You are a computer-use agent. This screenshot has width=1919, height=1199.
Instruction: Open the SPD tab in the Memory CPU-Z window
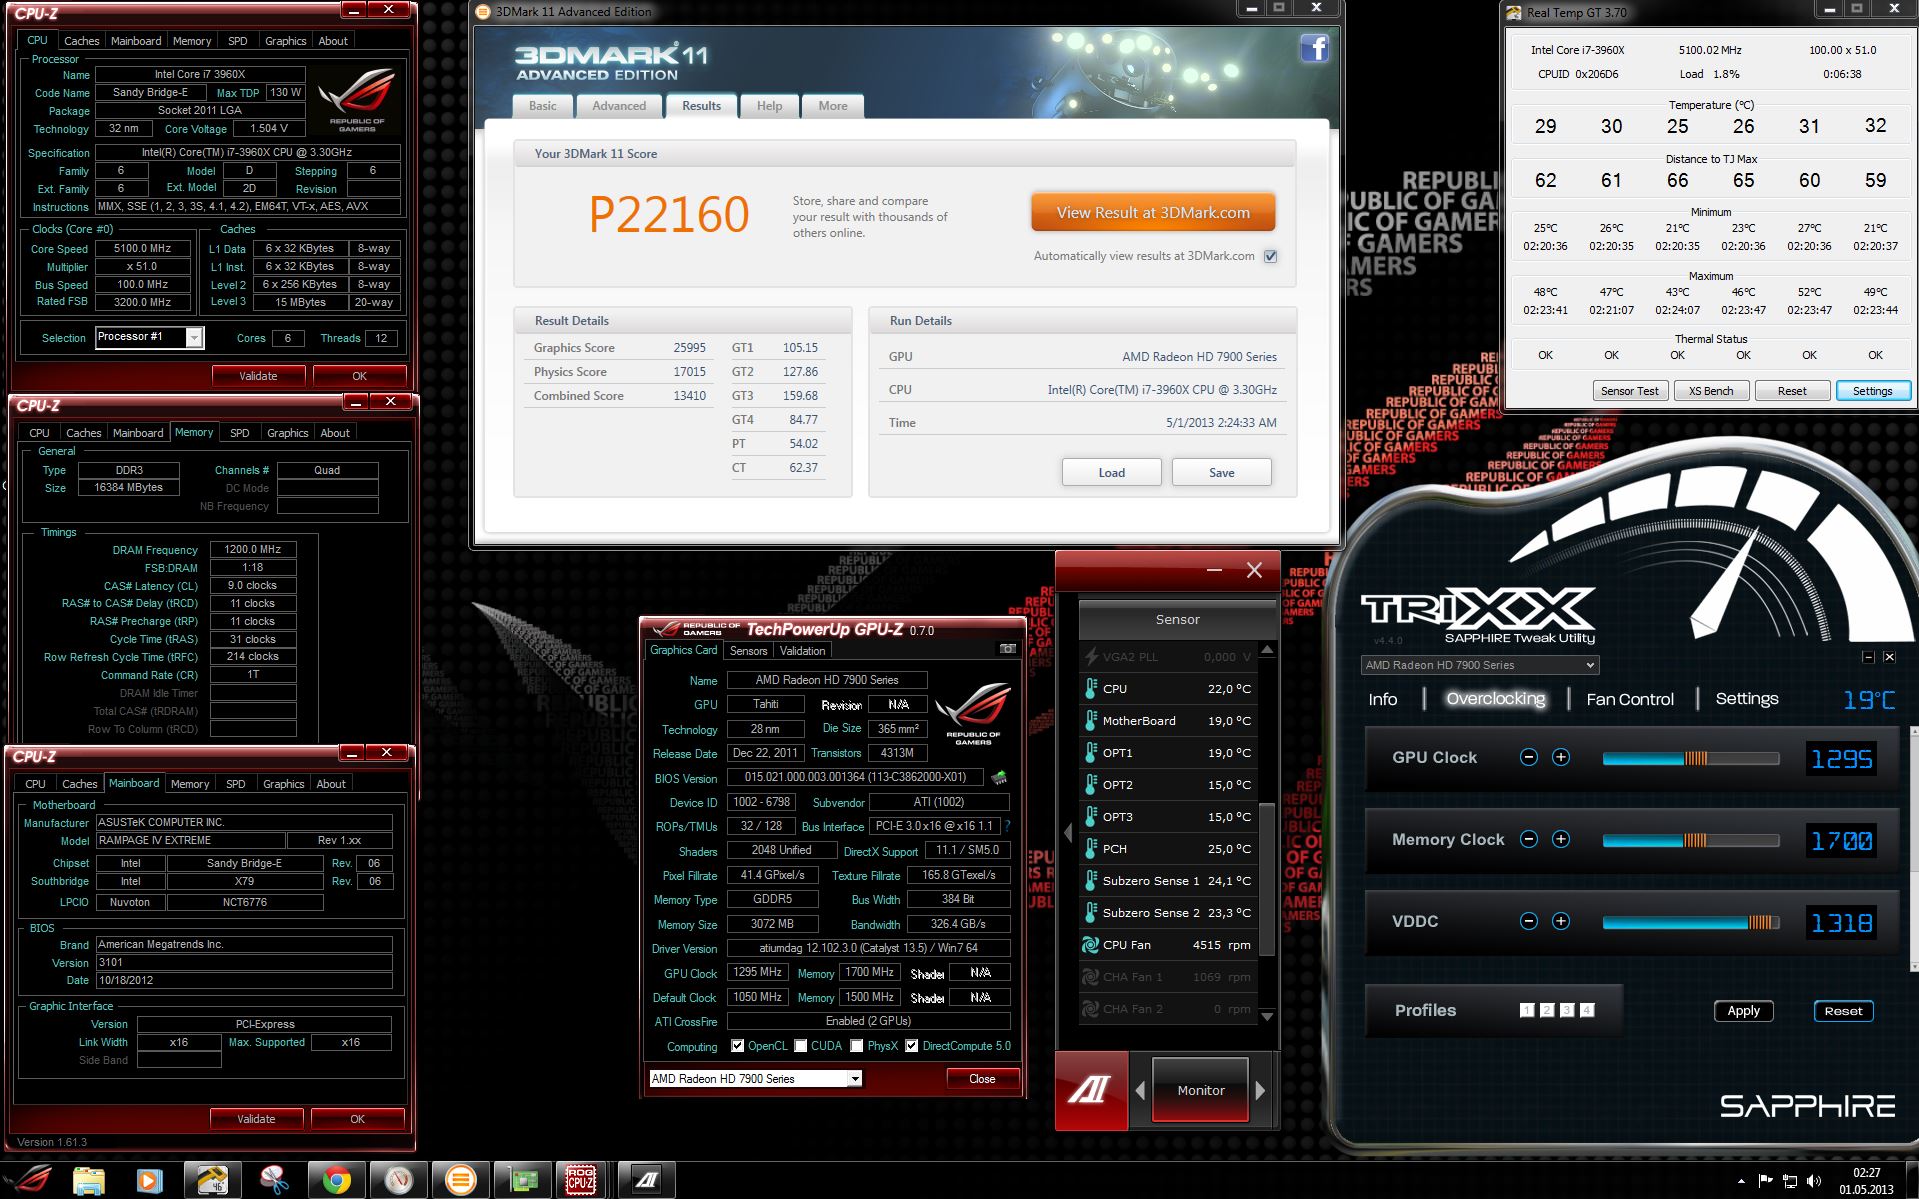[239, 433]
